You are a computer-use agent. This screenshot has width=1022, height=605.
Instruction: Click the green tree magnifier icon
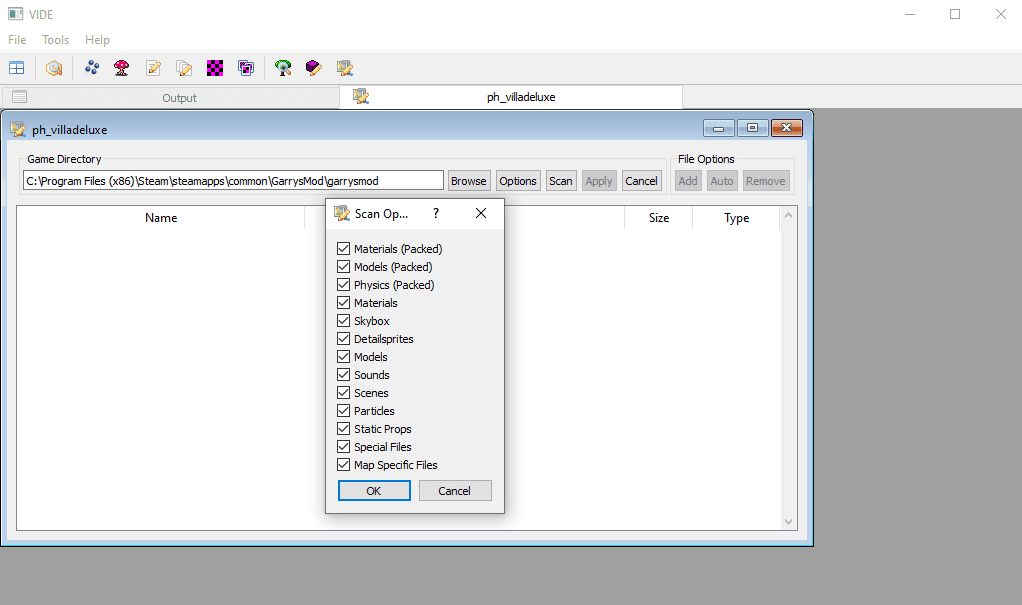(283, 68)
